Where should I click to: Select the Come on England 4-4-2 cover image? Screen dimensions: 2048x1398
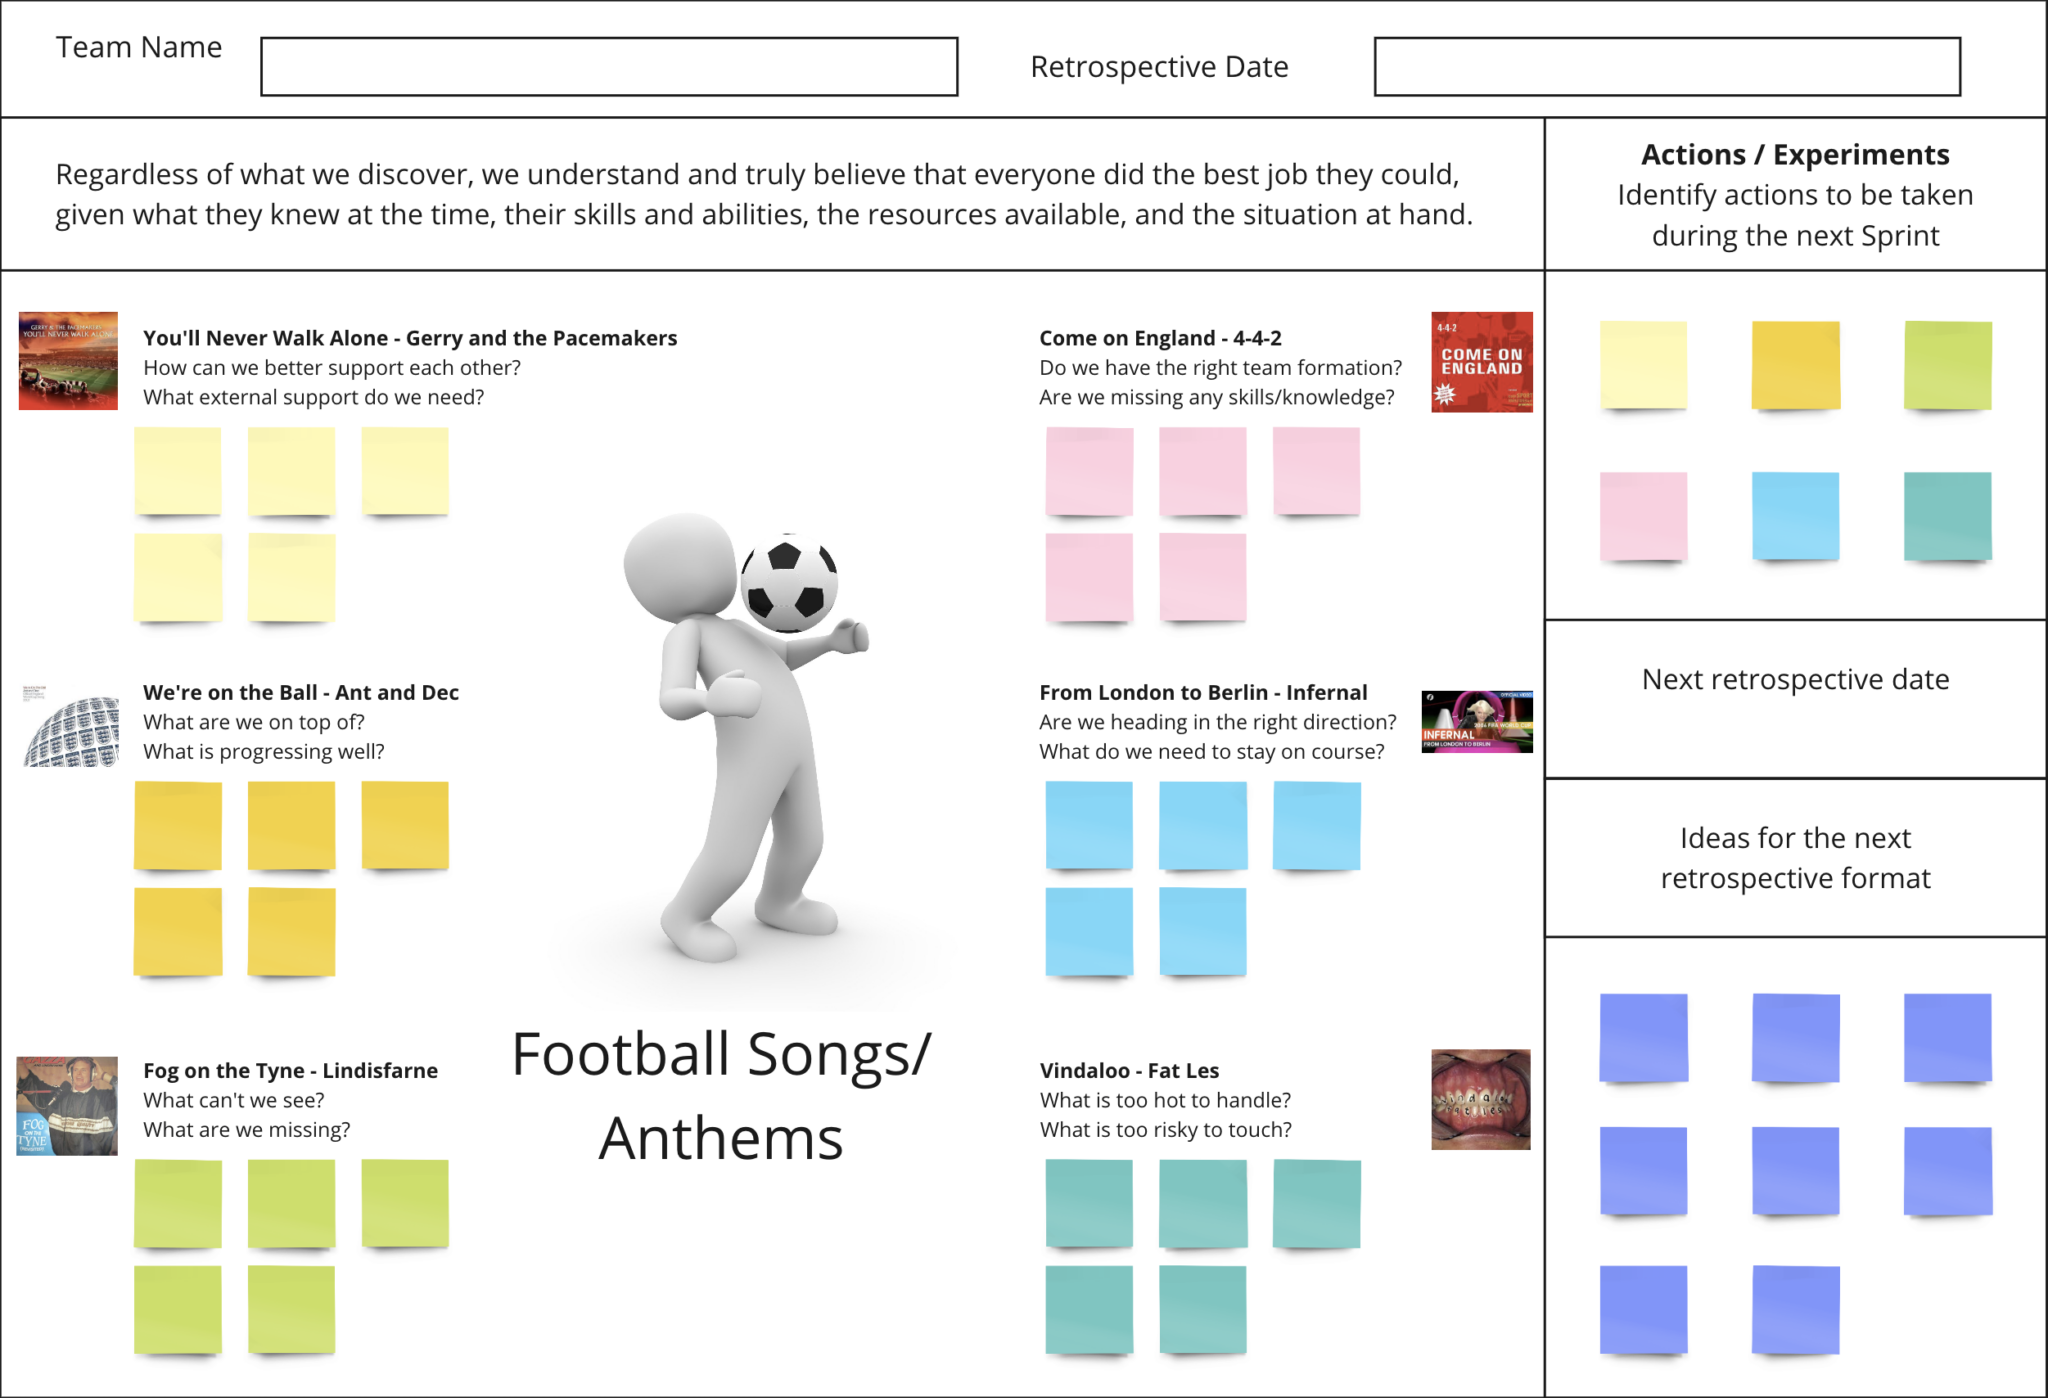1481,360
